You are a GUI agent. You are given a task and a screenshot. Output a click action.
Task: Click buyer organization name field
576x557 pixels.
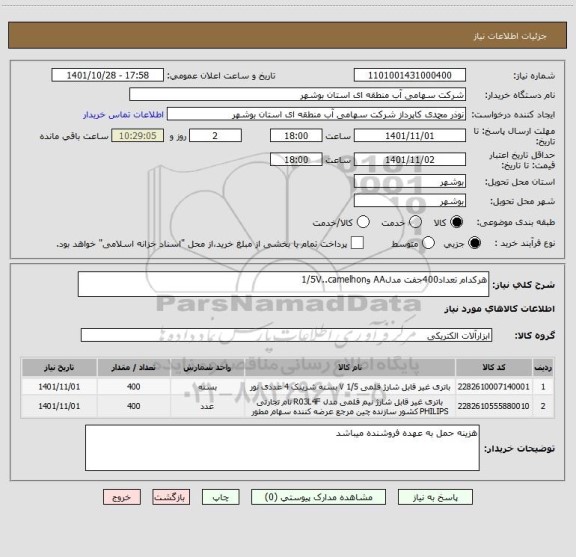point(298,95)
